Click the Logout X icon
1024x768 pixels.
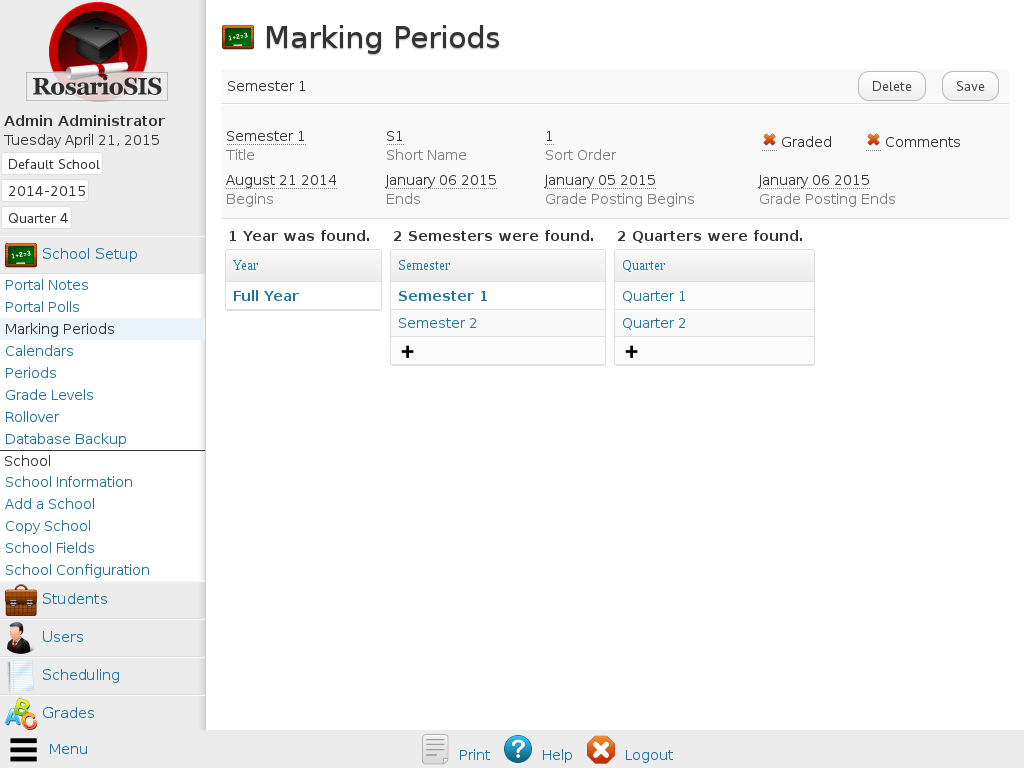coord(601,750)
